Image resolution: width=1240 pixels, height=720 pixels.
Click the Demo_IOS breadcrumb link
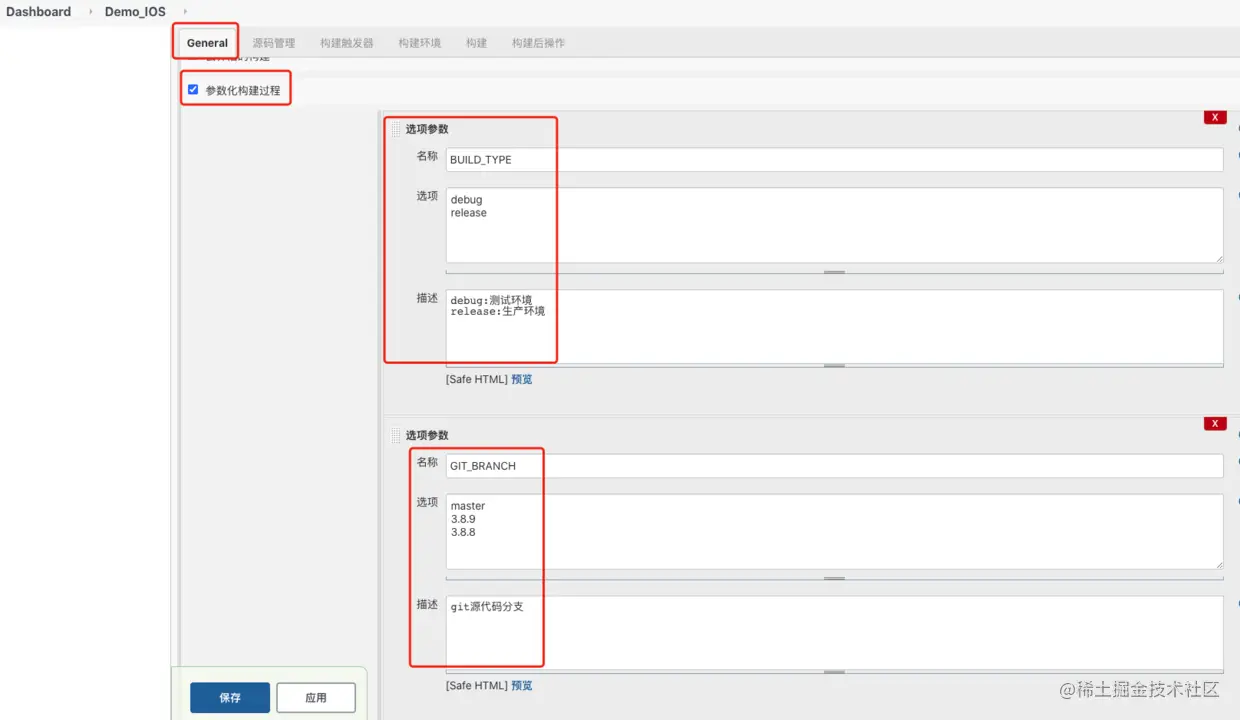point(135,12)
